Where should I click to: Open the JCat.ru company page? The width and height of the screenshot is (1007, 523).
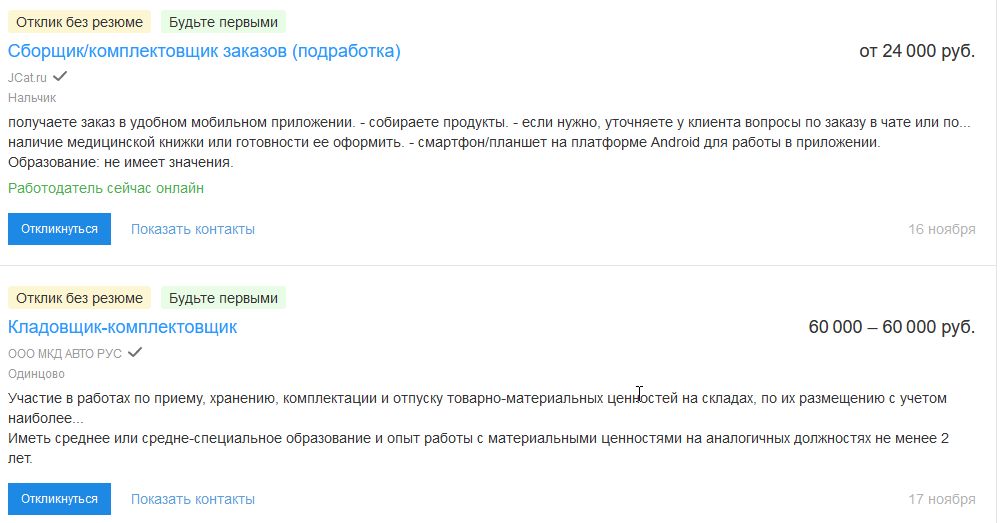pyautogui.click(x=27, y=77)
